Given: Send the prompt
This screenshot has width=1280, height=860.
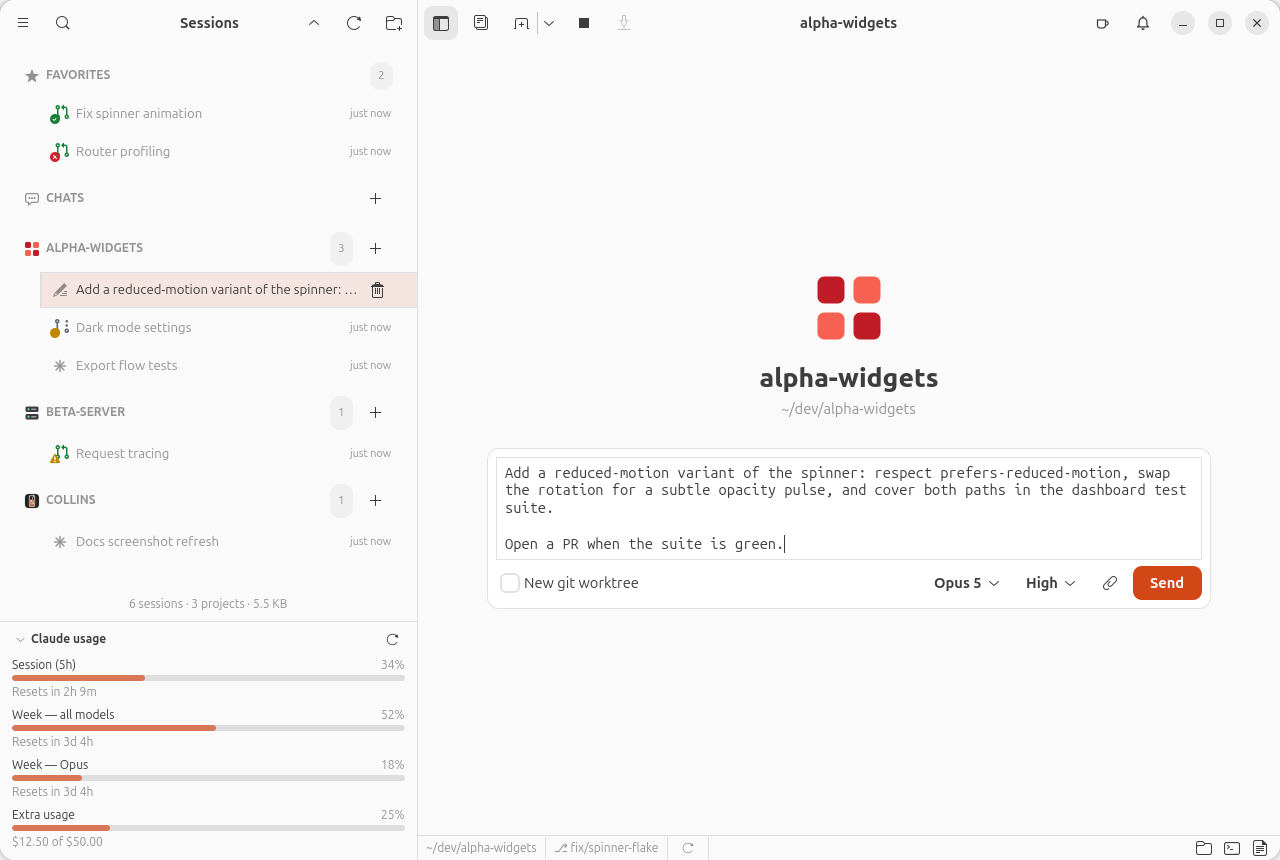Looking at the screenshot, I should coord(1167,583).
